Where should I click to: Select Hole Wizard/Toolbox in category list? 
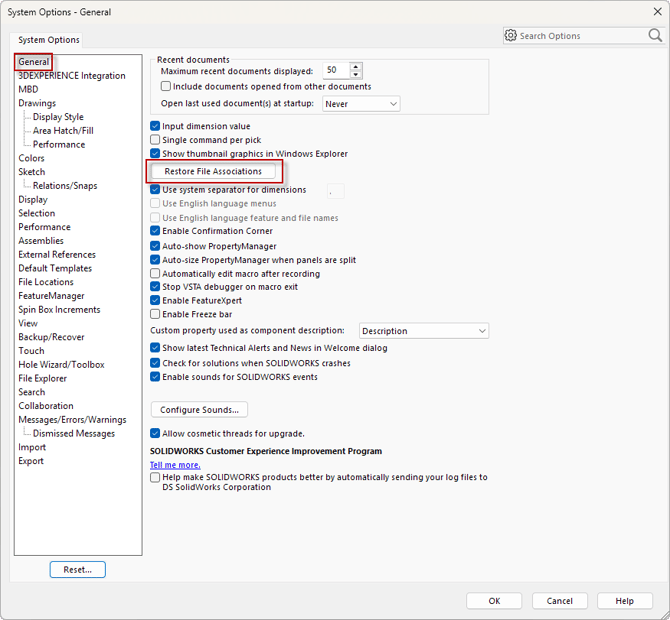click(x=61, y=365)
